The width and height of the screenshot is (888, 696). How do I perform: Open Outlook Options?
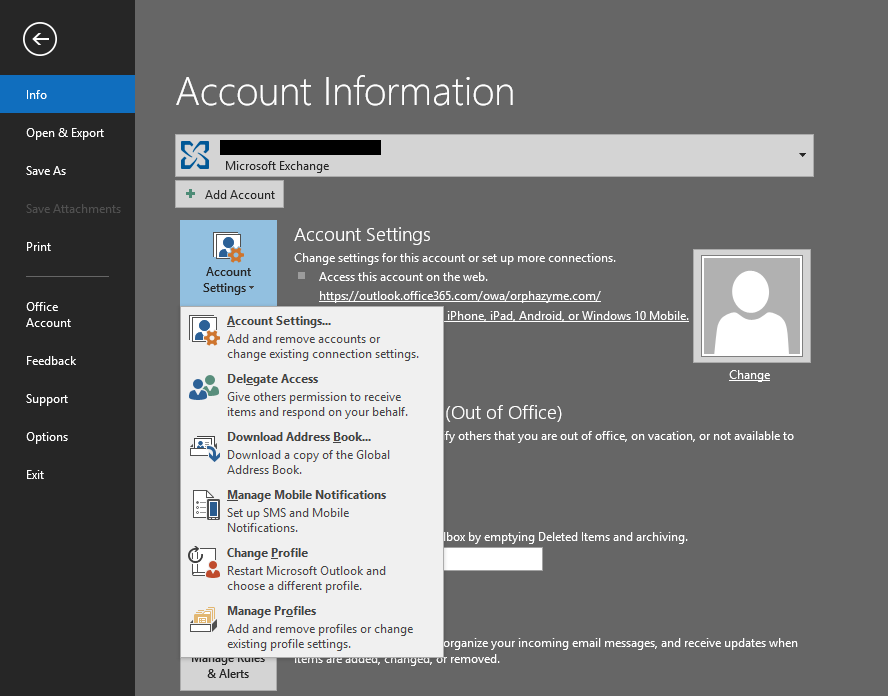67,436
